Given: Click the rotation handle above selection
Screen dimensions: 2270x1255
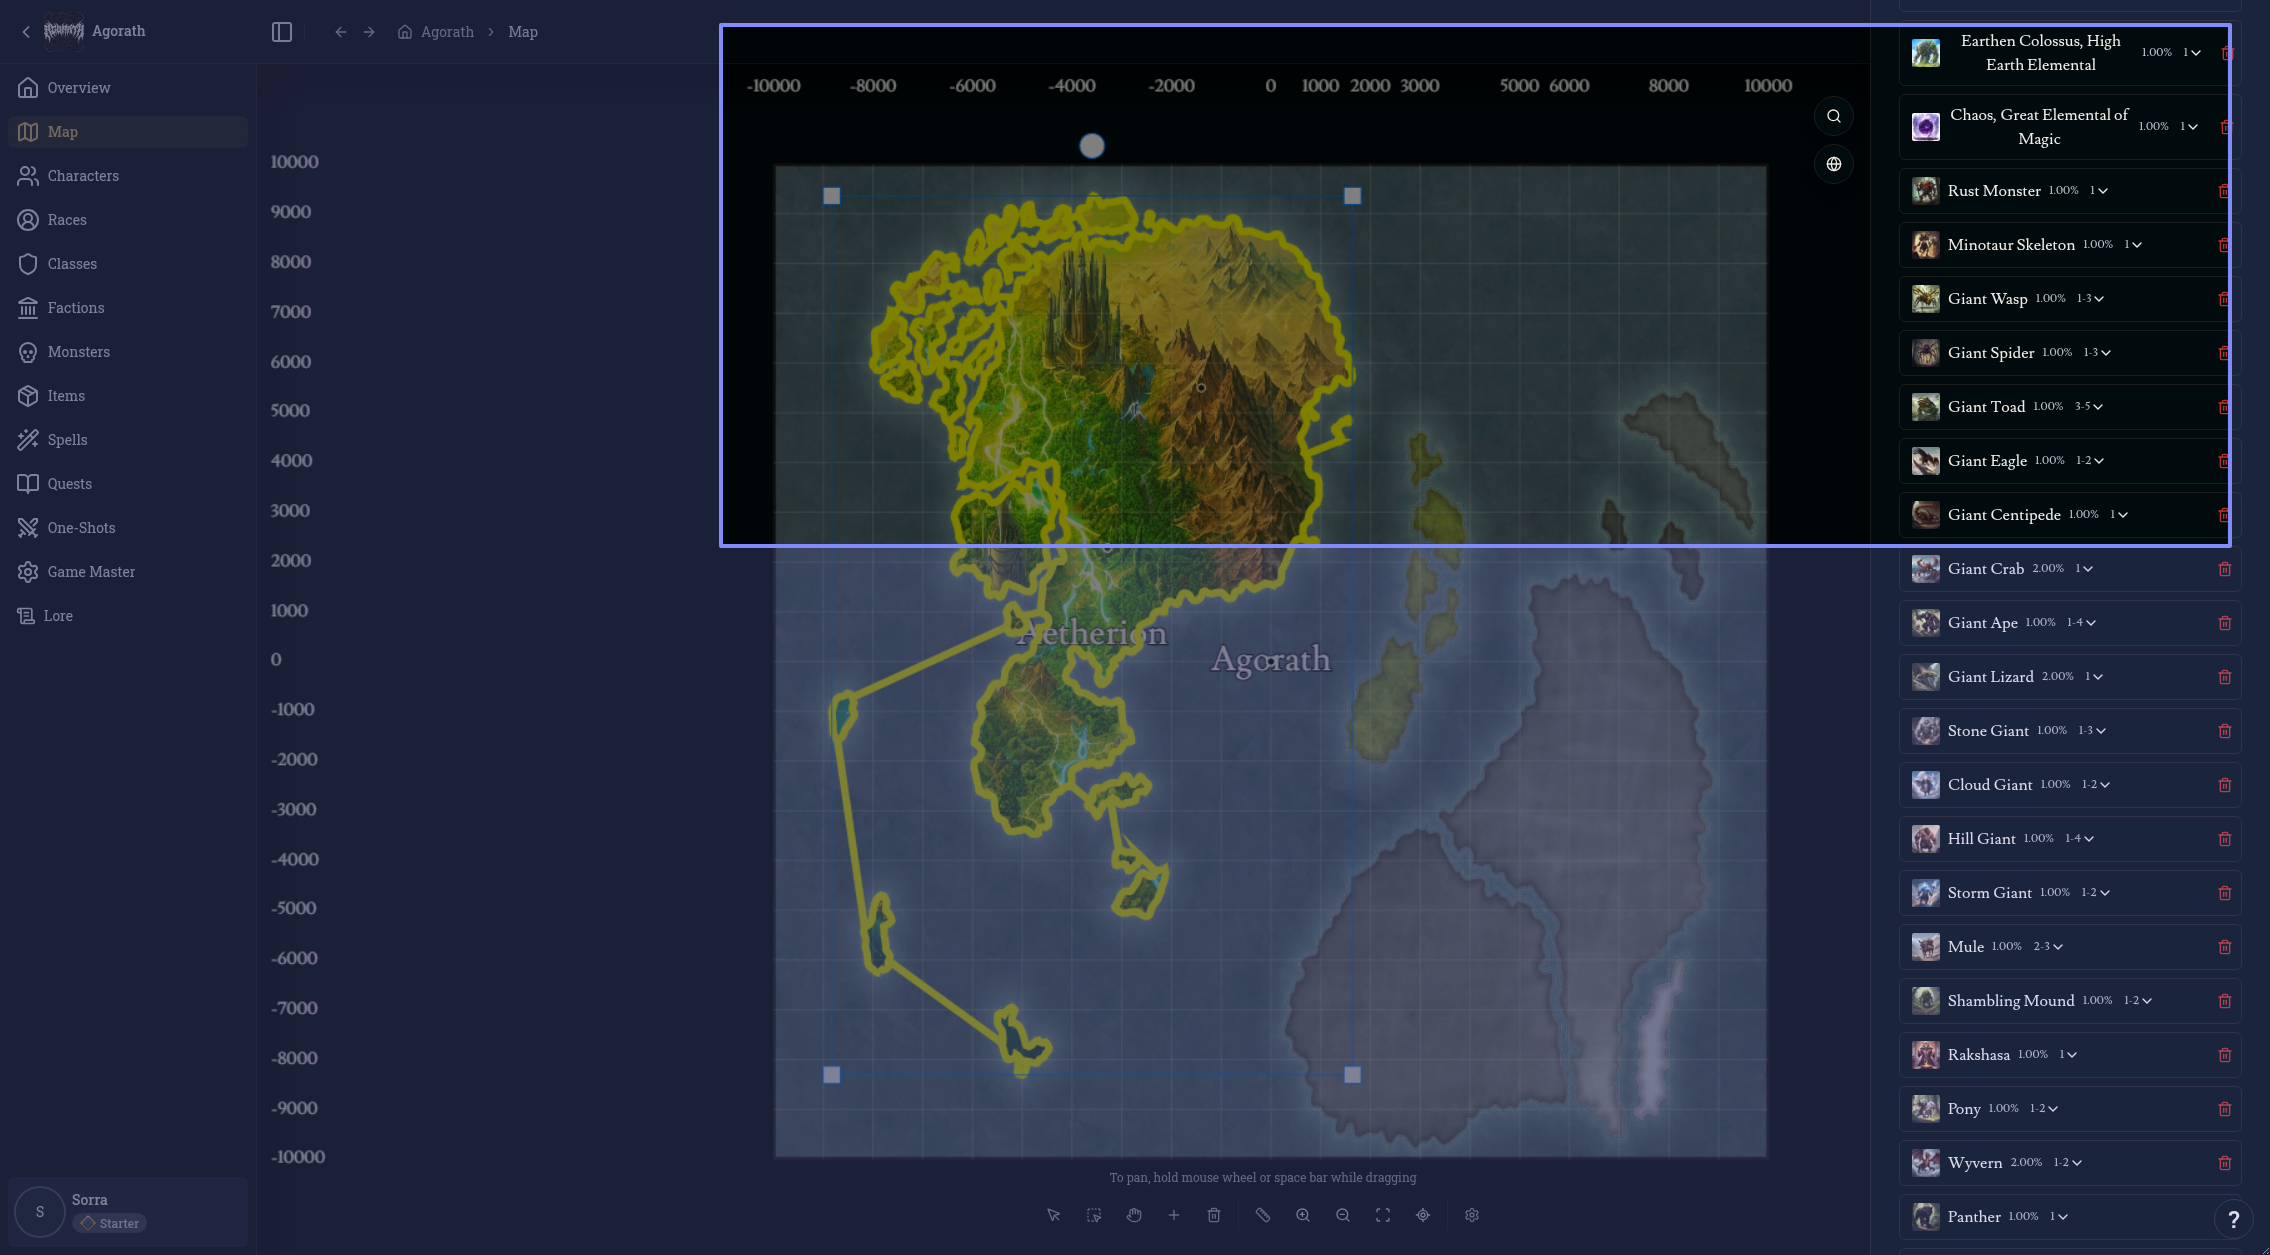Looking at the screenshot, I should pos(1092,146).
